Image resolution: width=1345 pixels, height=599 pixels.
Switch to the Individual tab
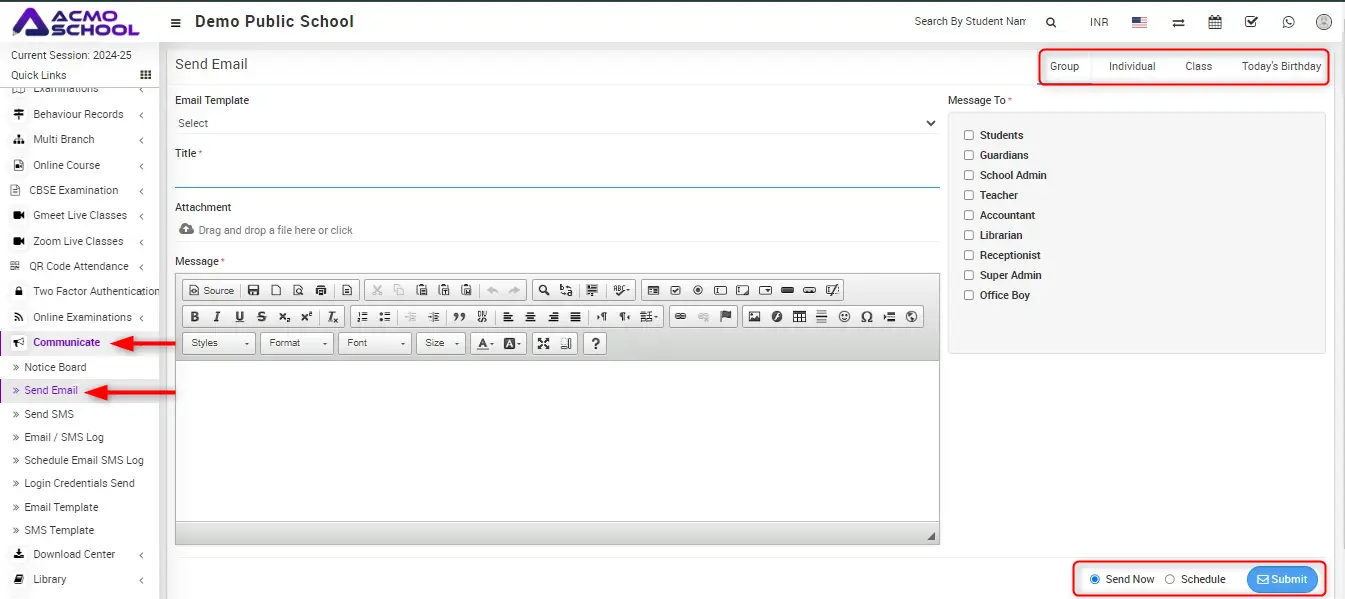click(1131, 66)
